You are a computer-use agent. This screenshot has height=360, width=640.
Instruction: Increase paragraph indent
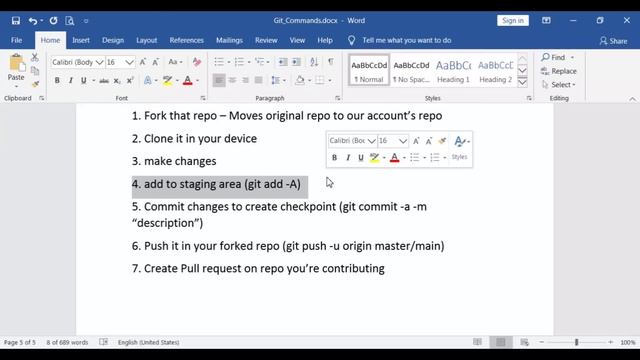(x=296, y=62)
